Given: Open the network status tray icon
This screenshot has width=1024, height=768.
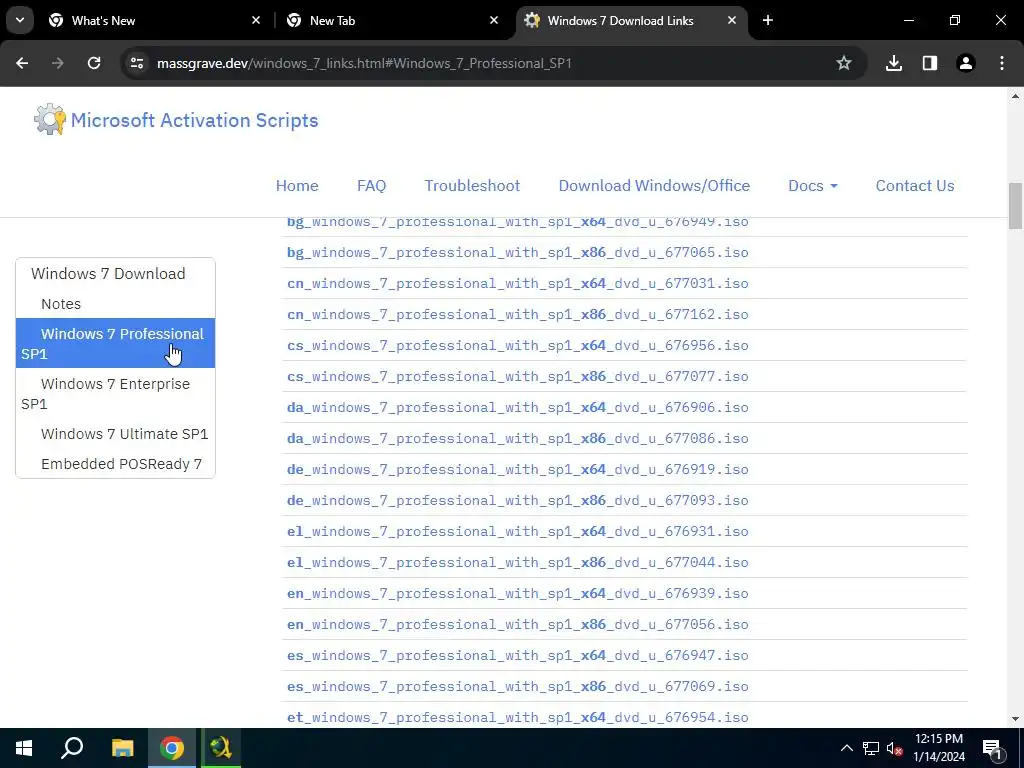Looking at the screenshot, I should (871, 748).
